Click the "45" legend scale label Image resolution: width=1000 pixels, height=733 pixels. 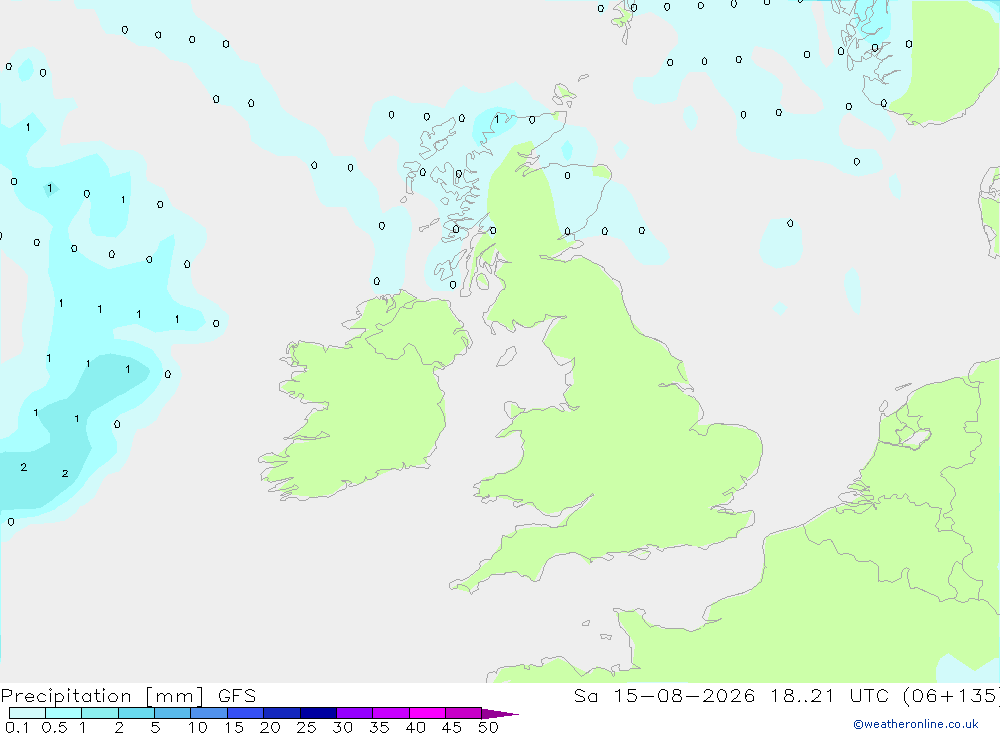click(x=452, y=727)
